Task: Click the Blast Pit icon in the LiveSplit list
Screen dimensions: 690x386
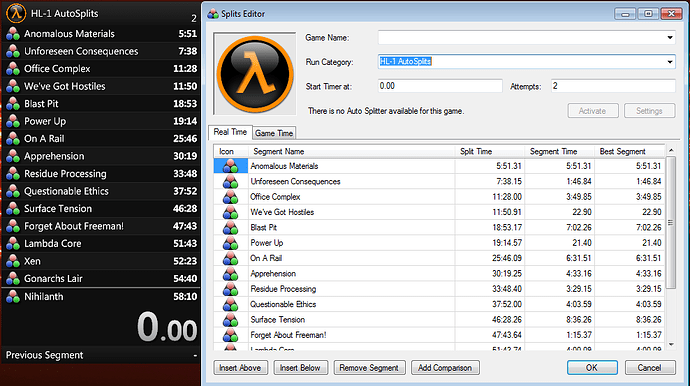Action: tap(13, 104)
